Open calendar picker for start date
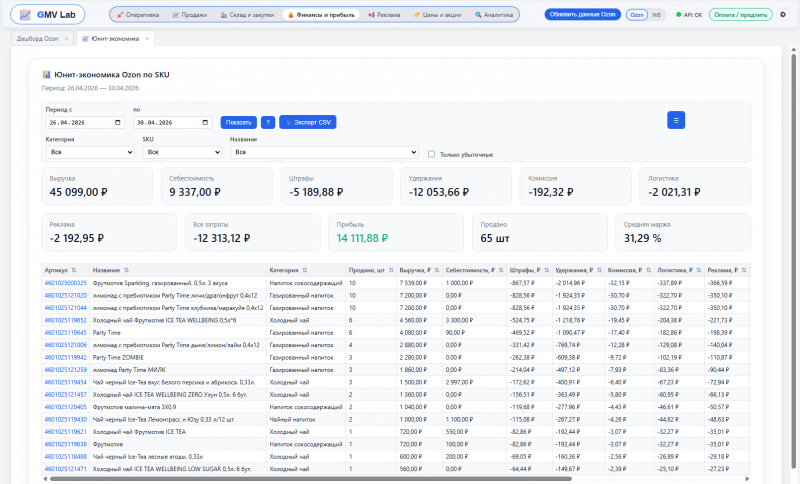This screenshot has width=800, height=484. tap(118, 122)
